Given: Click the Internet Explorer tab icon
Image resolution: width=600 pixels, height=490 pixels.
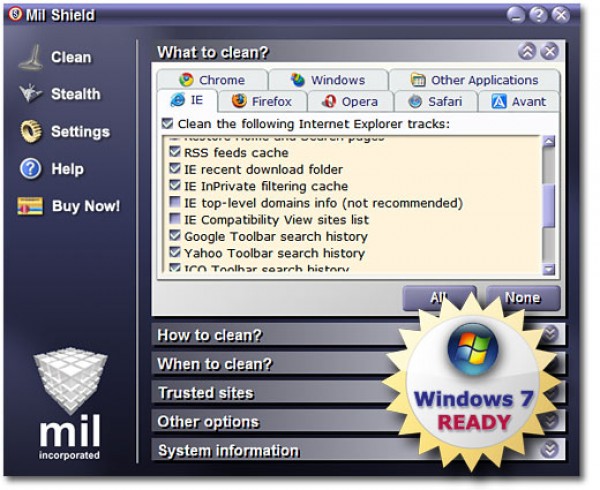Looking at the screenshot, I should pyautogui.click(x=178, y=100).
